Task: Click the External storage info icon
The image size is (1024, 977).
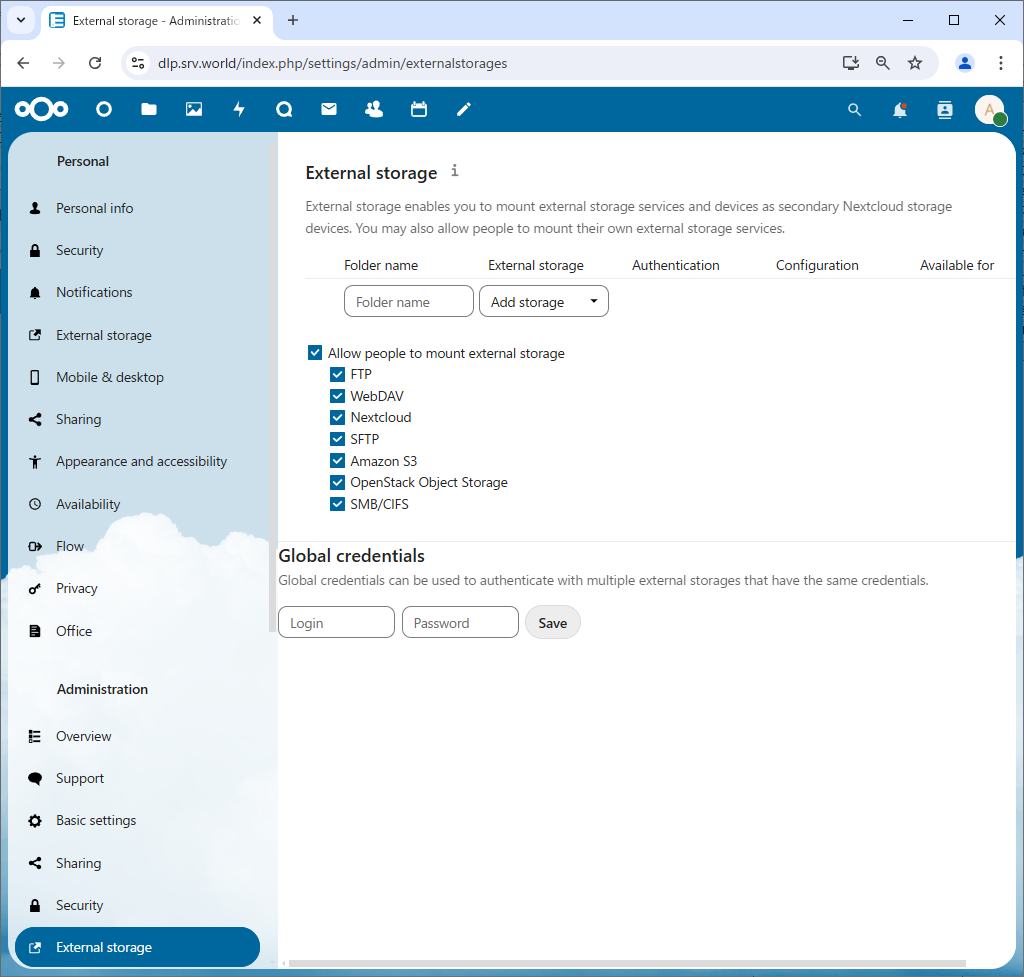Action: pos(454,171)
